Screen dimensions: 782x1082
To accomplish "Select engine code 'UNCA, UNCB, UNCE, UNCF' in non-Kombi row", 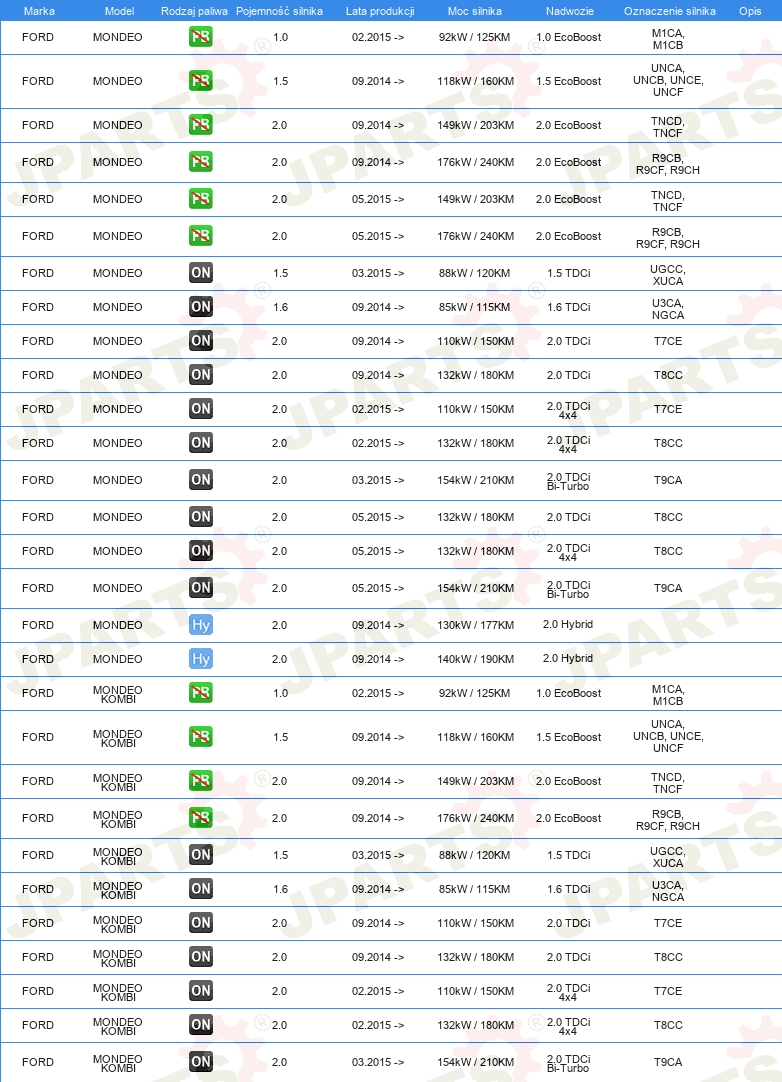I will pos(668,80).
